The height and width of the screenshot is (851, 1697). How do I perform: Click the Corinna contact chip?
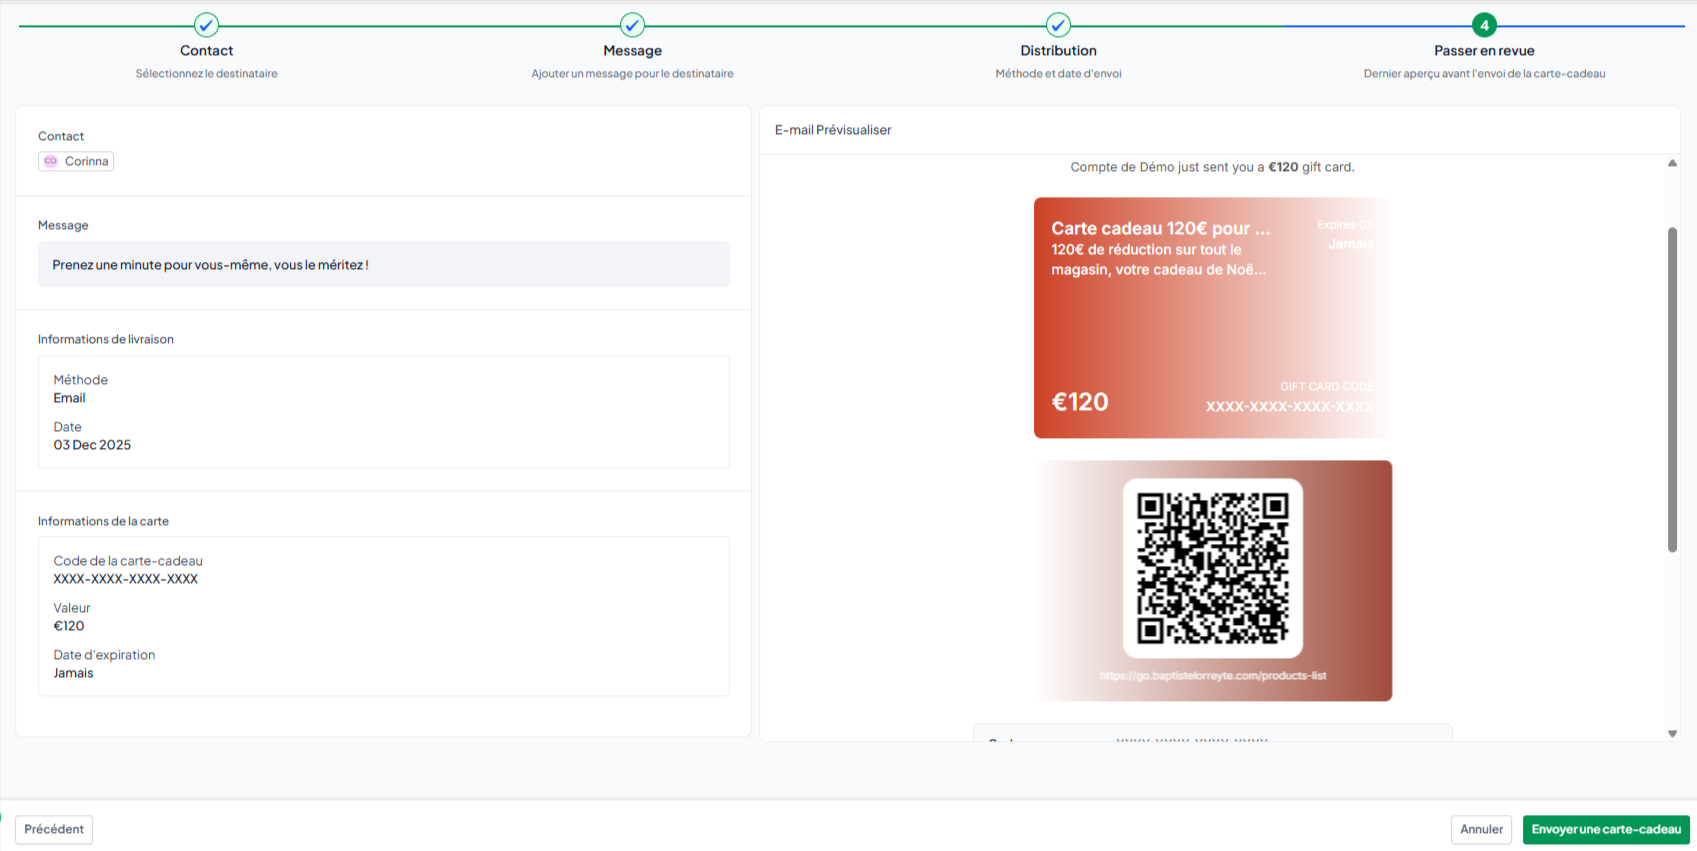76,161
